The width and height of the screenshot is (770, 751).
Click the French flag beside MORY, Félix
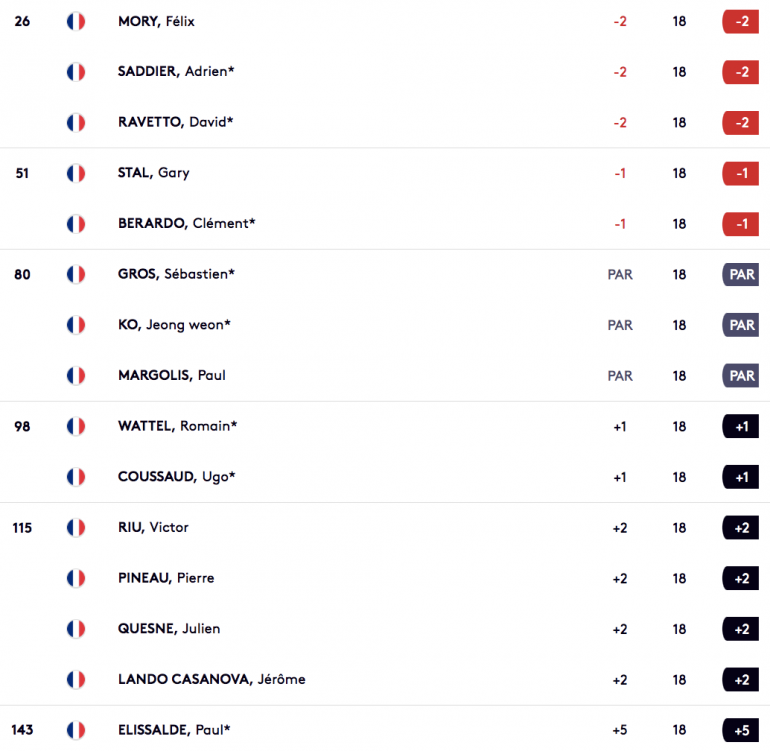click(76, 22)
